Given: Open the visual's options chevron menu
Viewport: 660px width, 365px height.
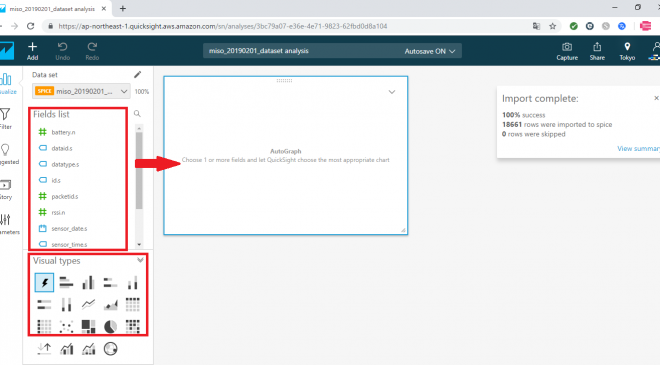Looking at the screenshot, I should pyautogui.click(x=391, y=92).
